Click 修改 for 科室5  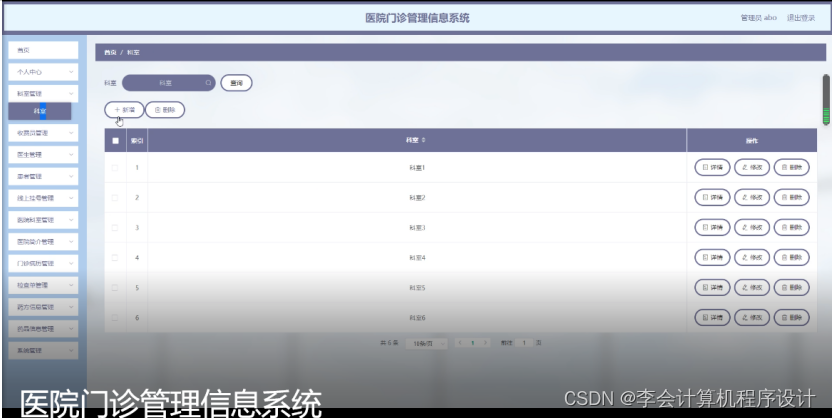coord(752,288)
